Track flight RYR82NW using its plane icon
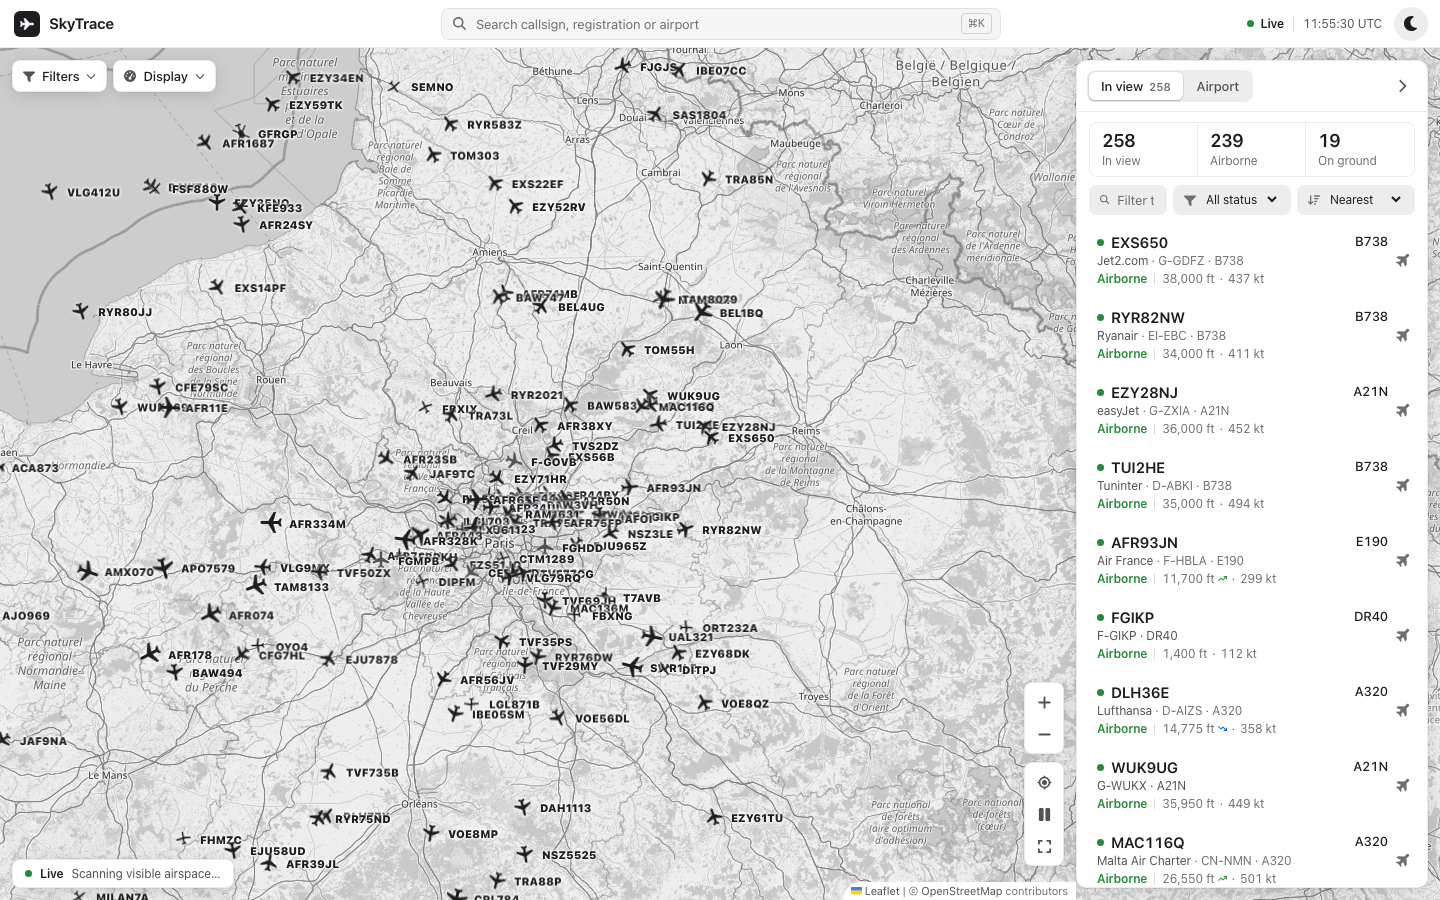This screenshot has height=900, width=1440. coord(1403,336)
